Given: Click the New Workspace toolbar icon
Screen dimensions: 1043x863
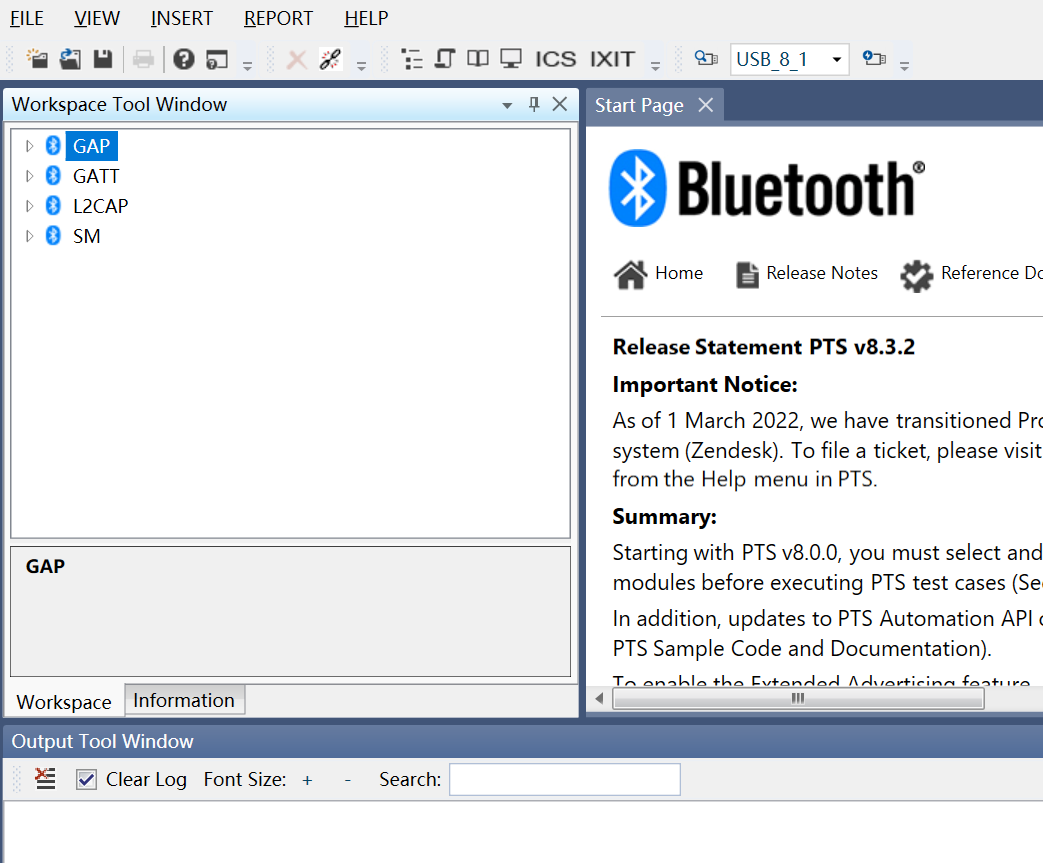Looking at the screenshot, I should (37, 59).
